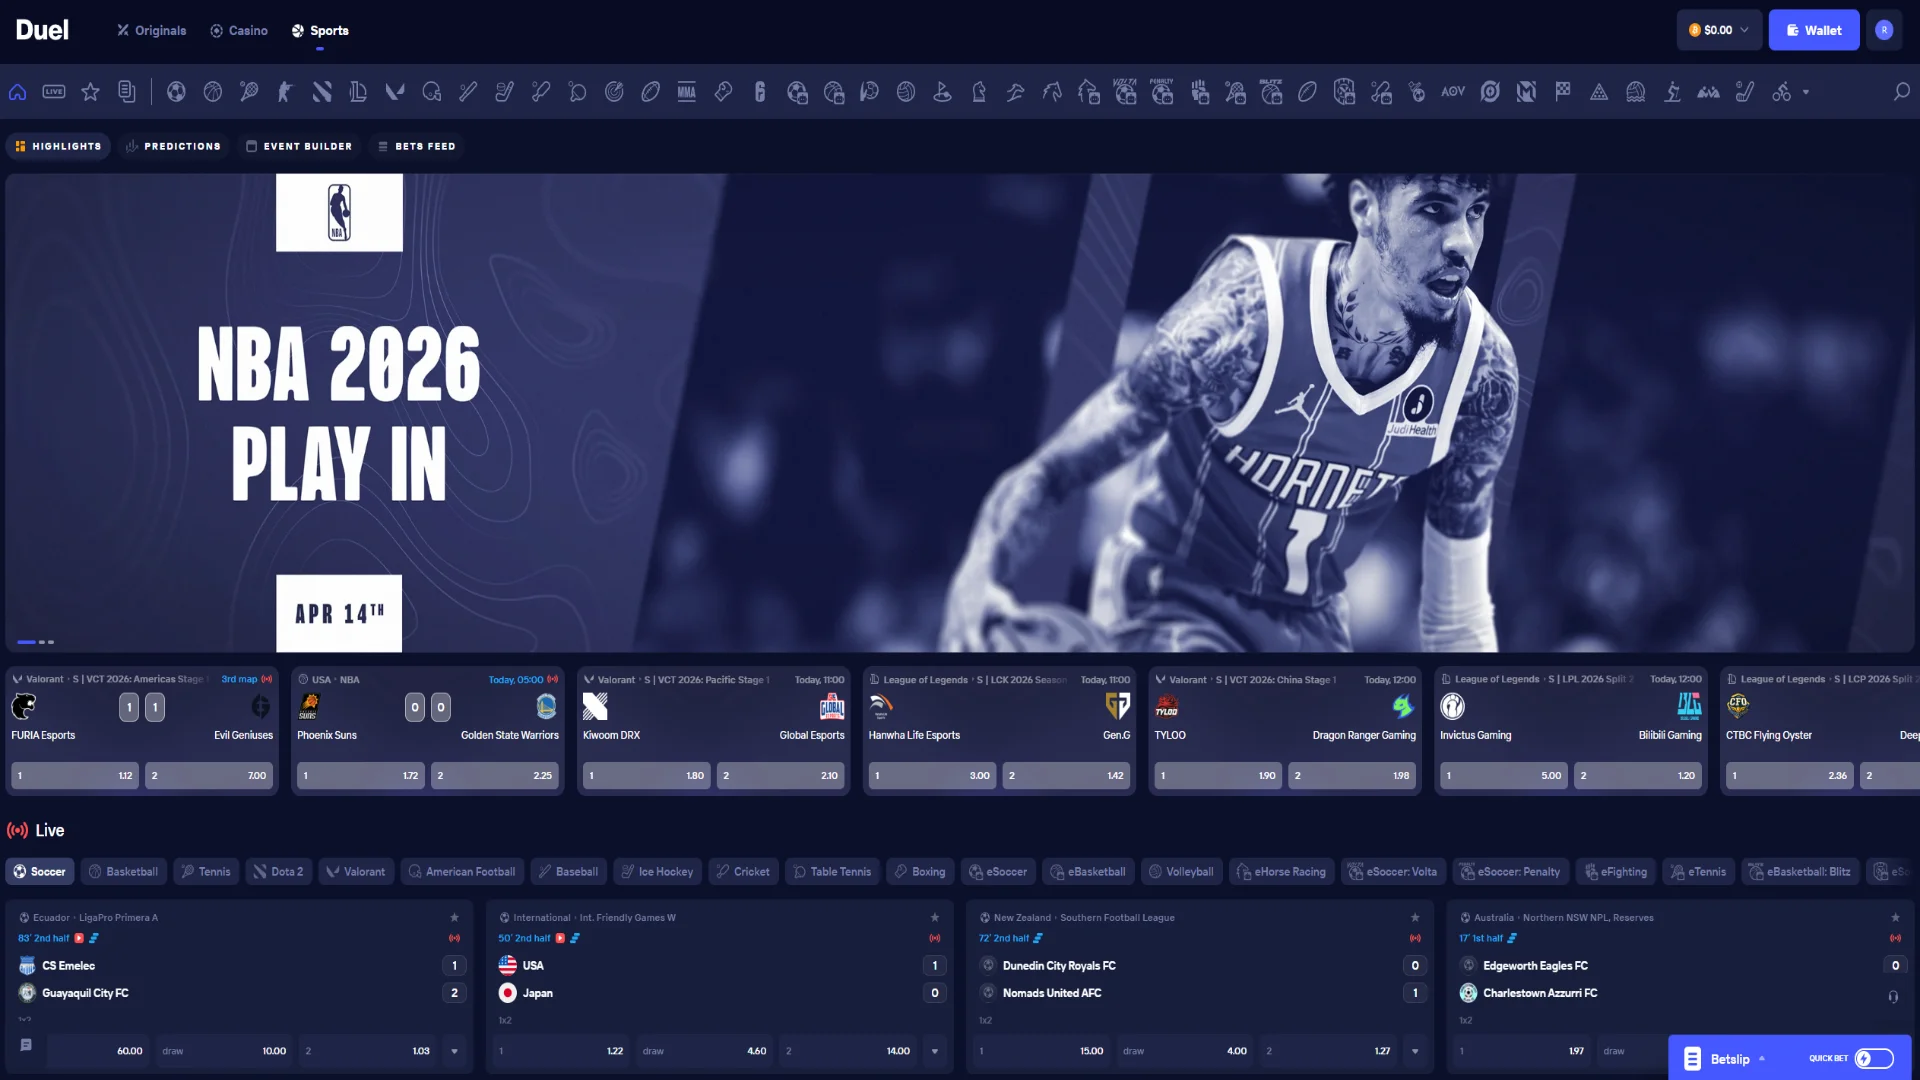
Task: Expand the Betslip panel arrow
Action: pos(1762,1059)
